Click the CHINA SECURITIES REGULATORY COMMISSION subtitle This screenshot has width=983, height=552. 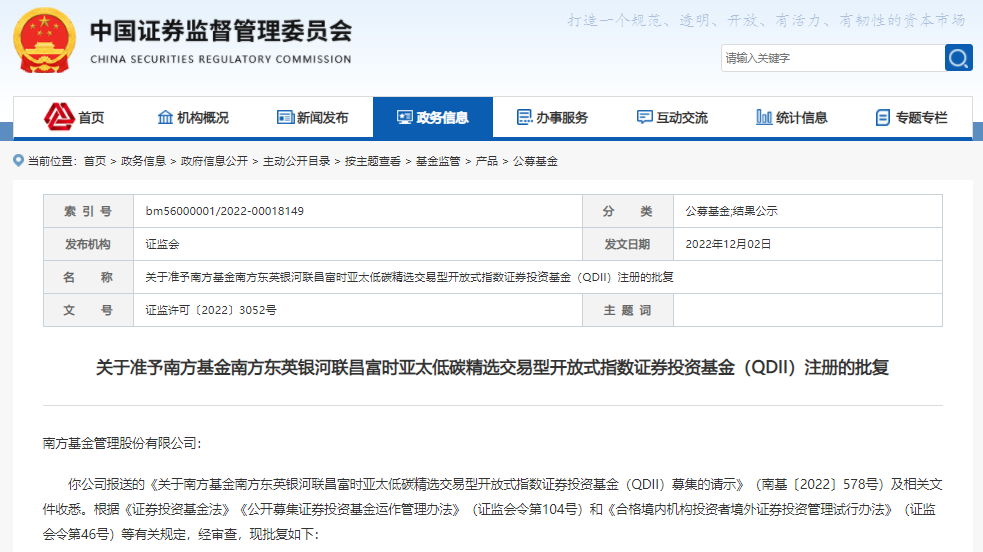pyautogui.click(x=221, y=59)
